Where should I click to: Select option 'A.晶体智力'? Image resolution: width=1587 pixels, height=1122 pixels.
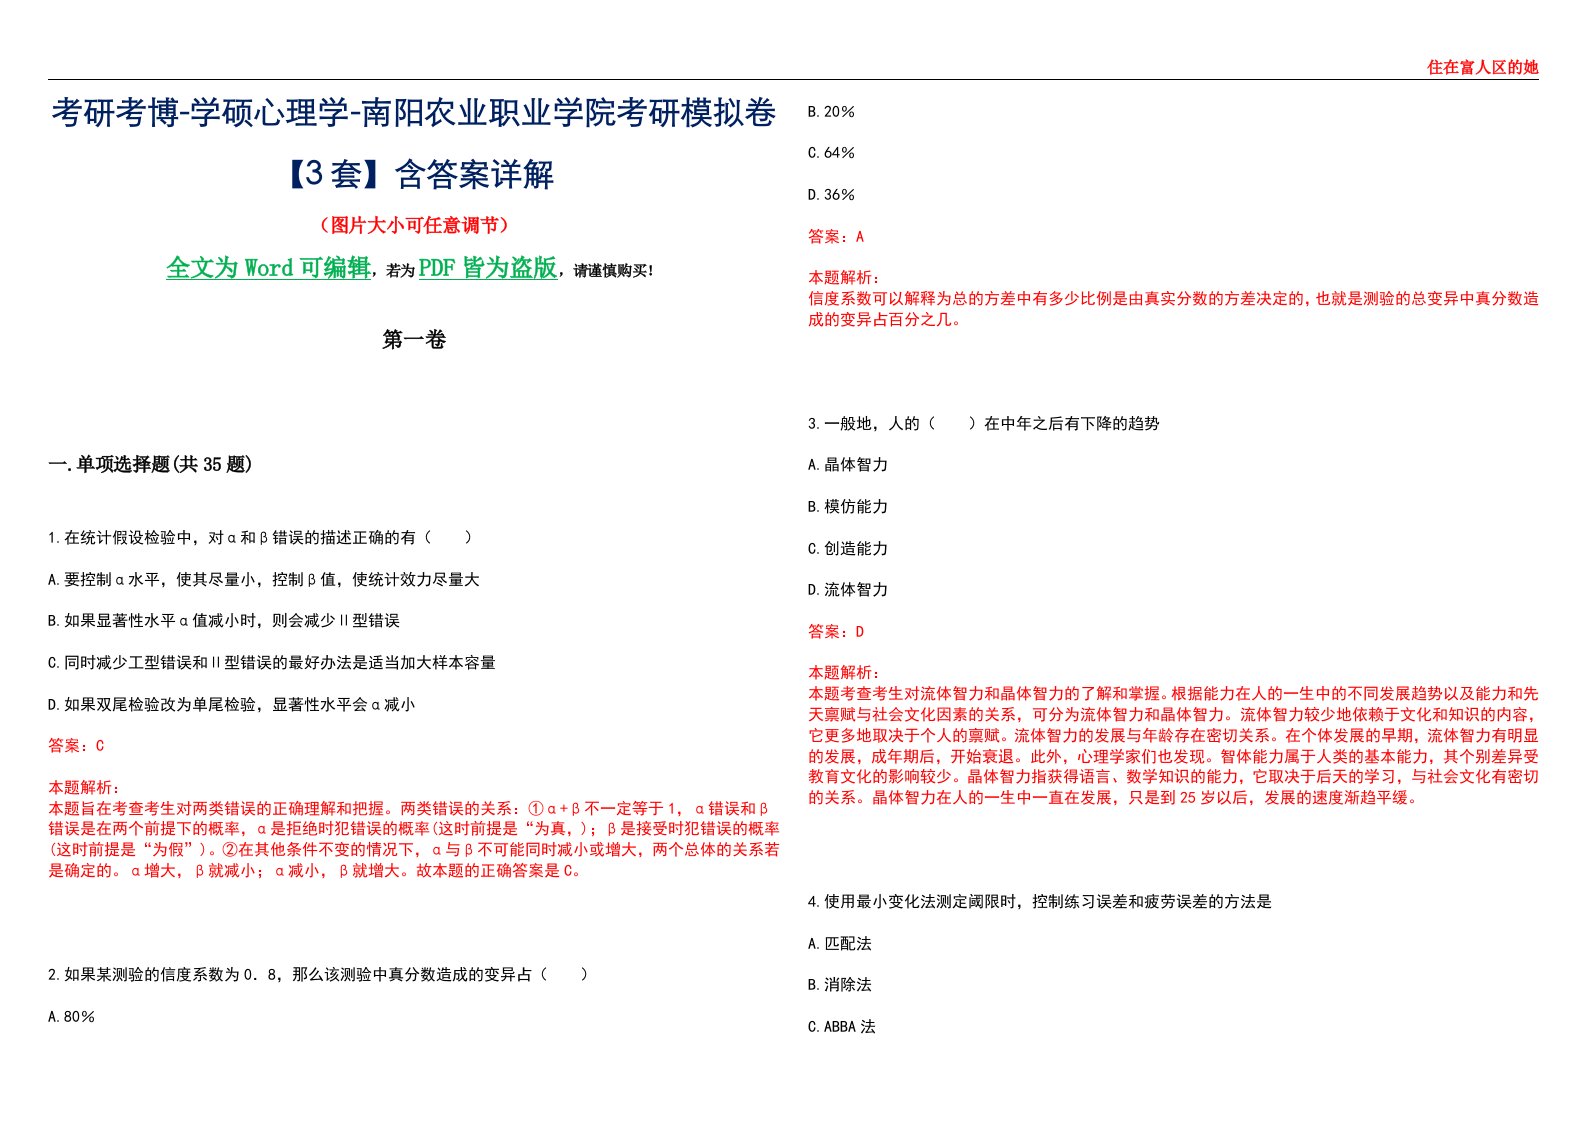pos(848,465)
